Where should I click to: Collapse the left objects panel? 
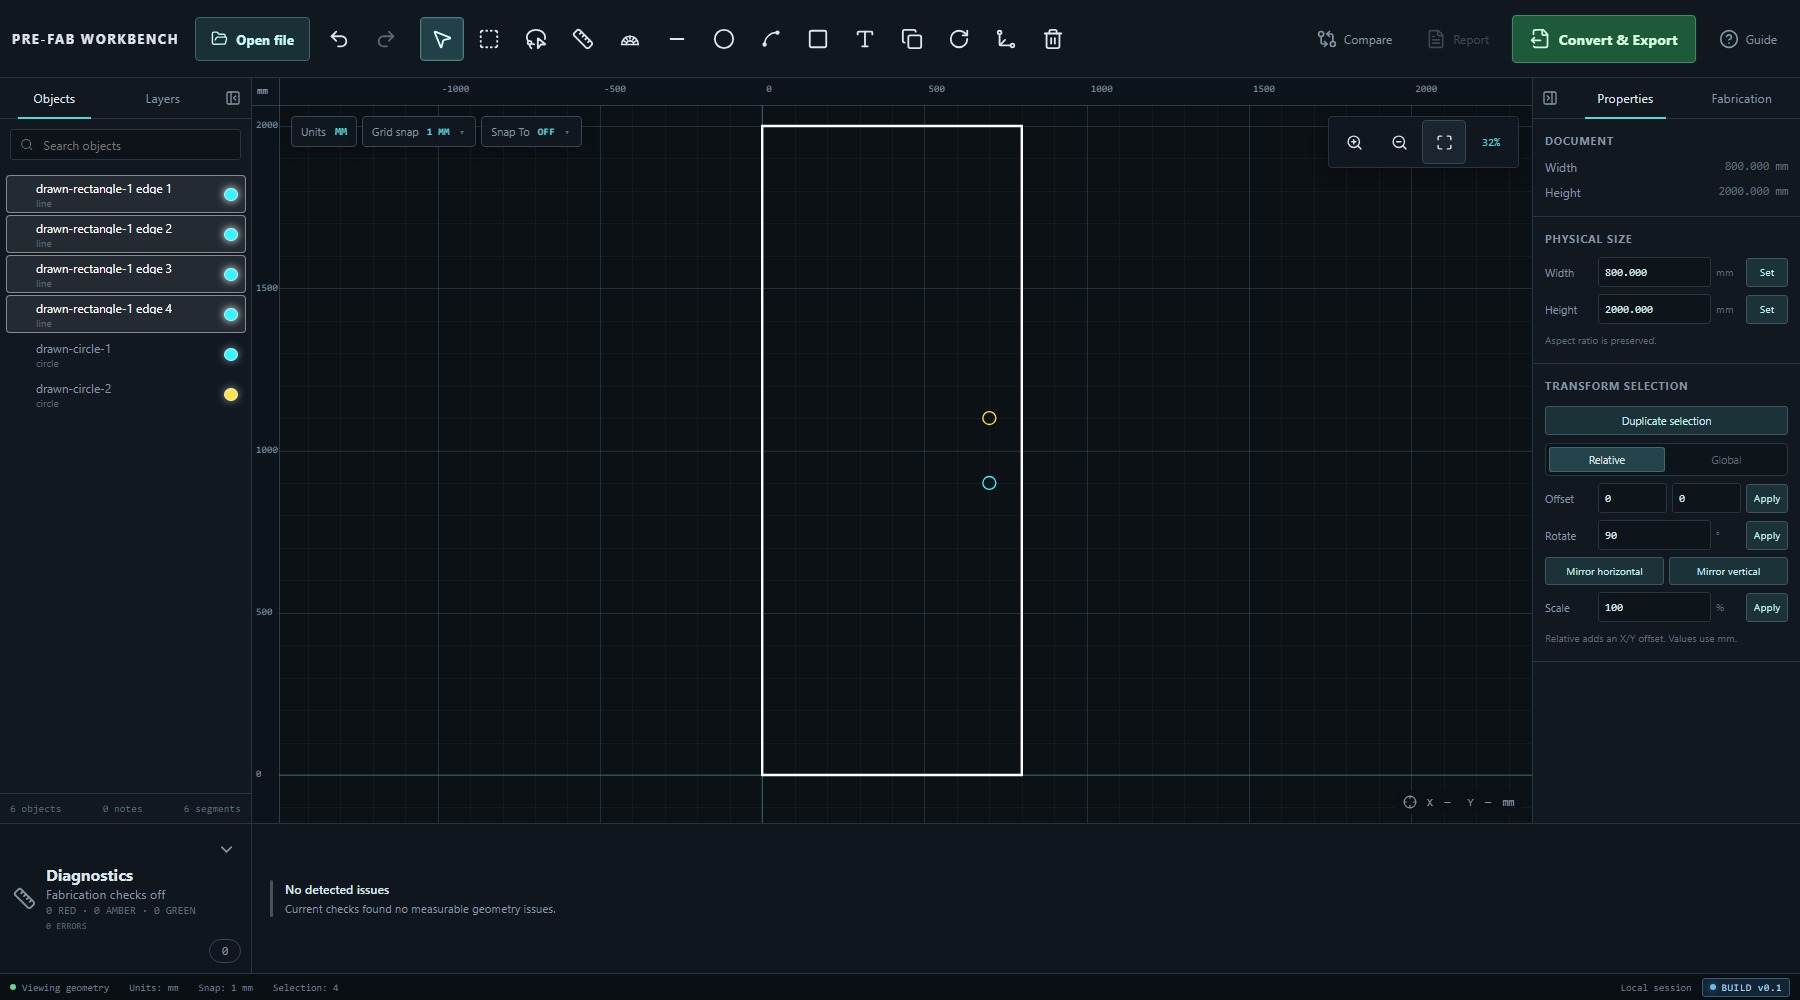(233, 98)
